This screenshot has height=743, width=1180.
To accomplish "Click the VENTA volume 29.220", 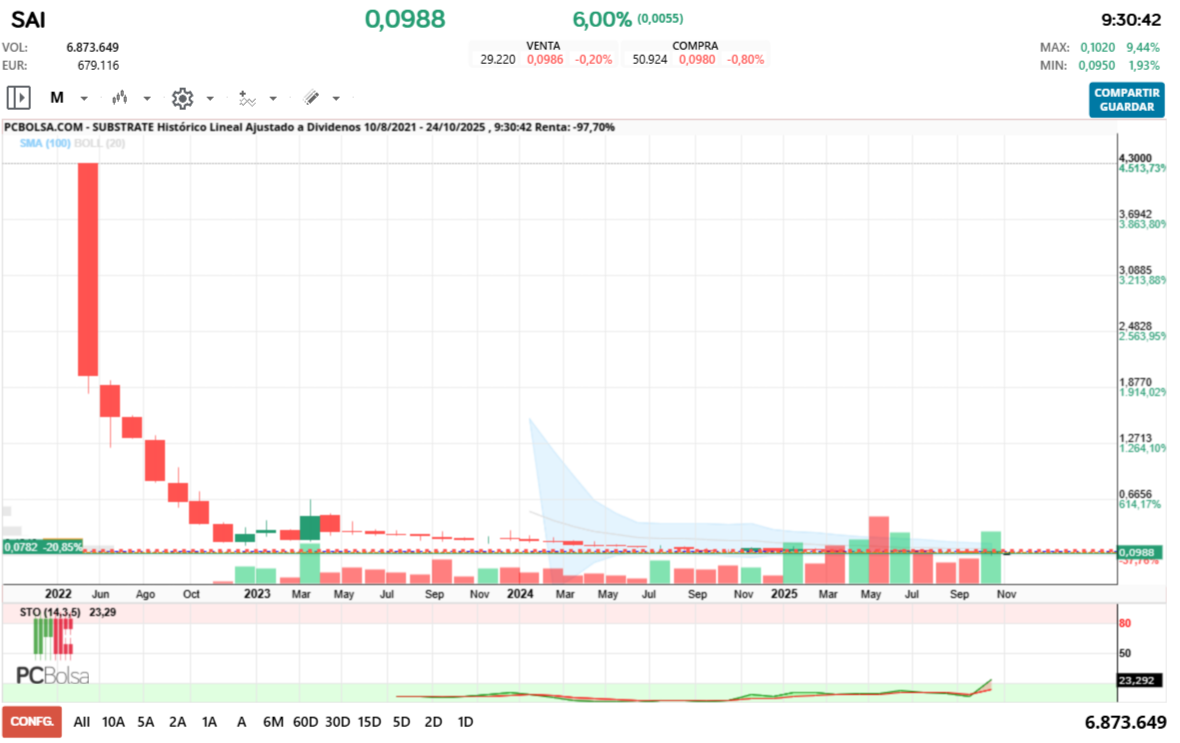I will [x=497, y=59].
